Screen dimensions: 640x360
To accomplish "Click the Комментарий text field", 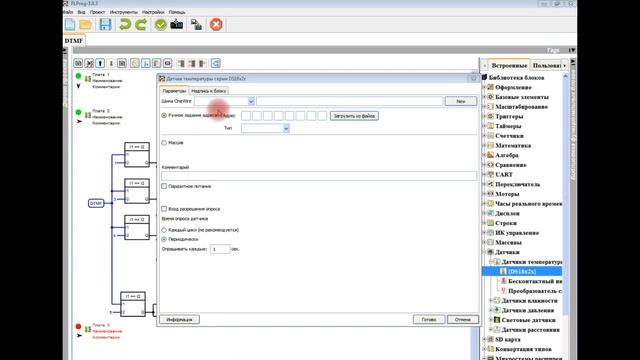I will coord(319,176).
